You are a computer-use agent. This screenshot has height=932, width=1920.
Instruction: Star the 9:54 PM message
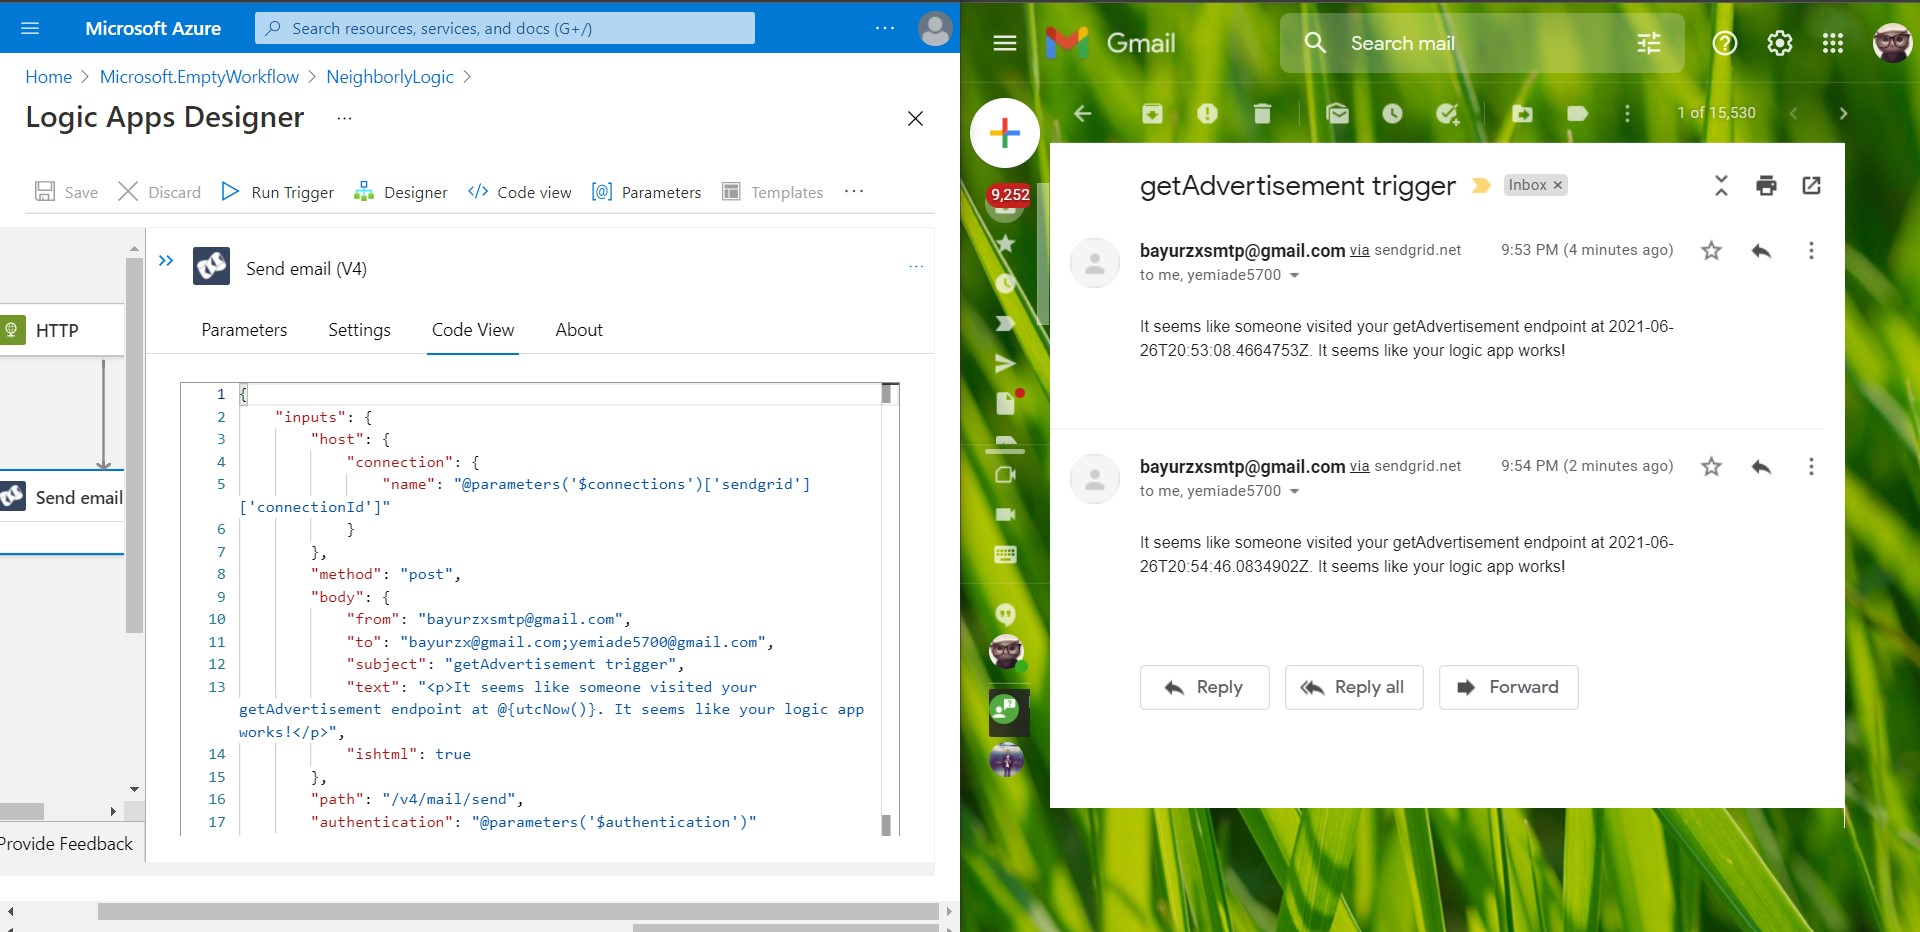pyautogui.click(x=1712, y=467)
